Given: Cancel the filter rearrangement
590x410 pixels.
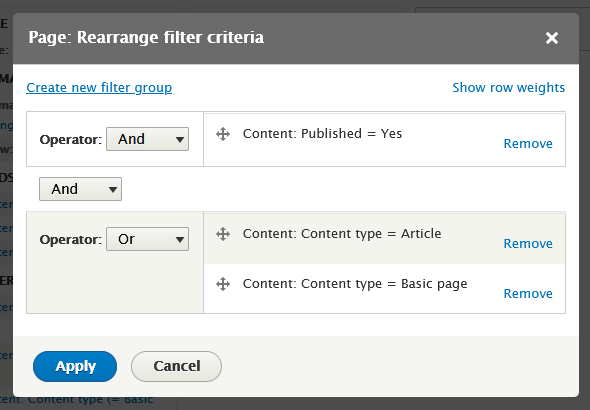Looking at the screenshot, I should [176, 366].
